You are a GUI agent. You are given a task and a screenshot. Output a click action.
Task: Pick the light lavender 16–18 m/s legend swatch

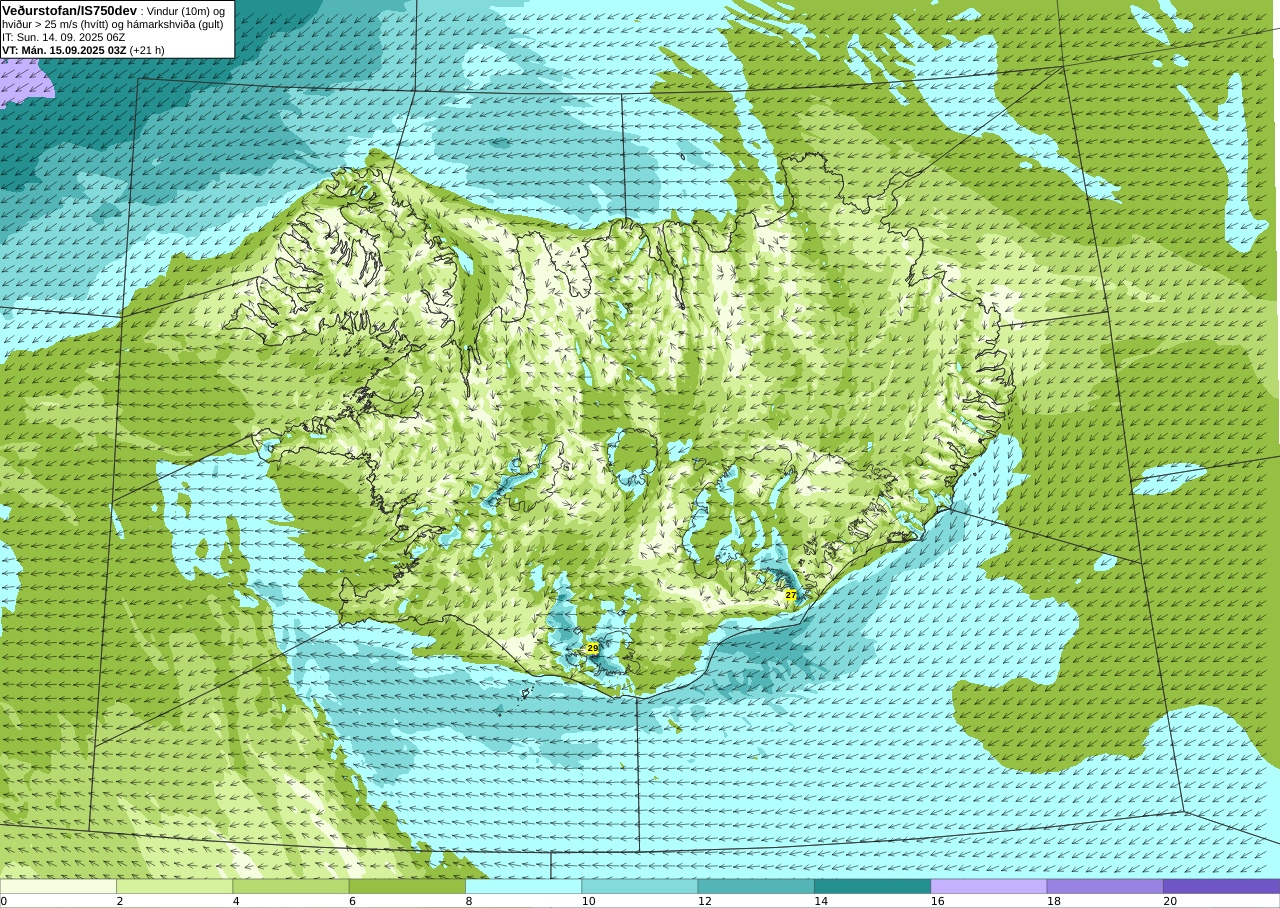[989, 886]
